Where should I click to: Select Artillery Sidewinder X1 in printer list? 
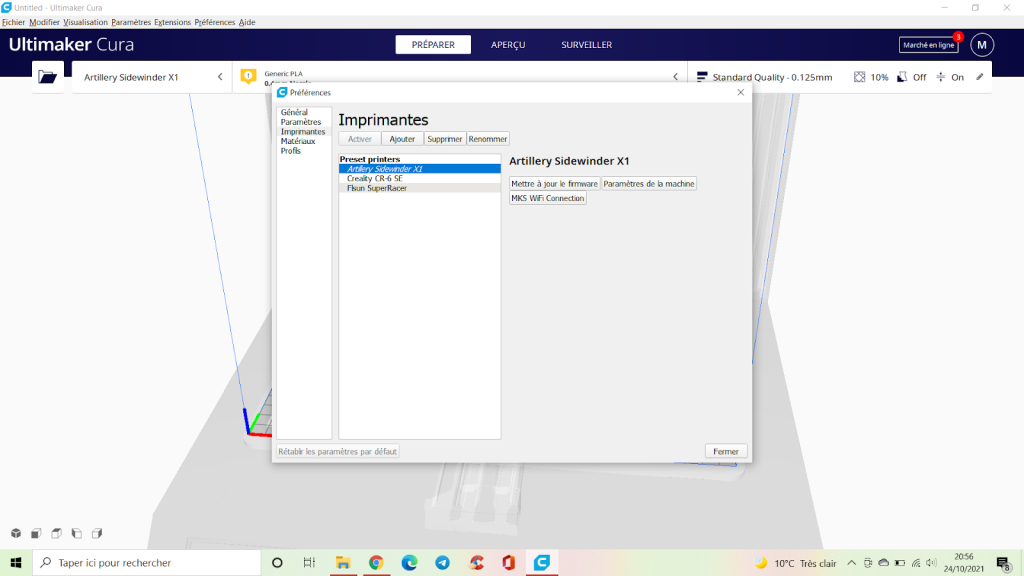(x=420, y=168)
